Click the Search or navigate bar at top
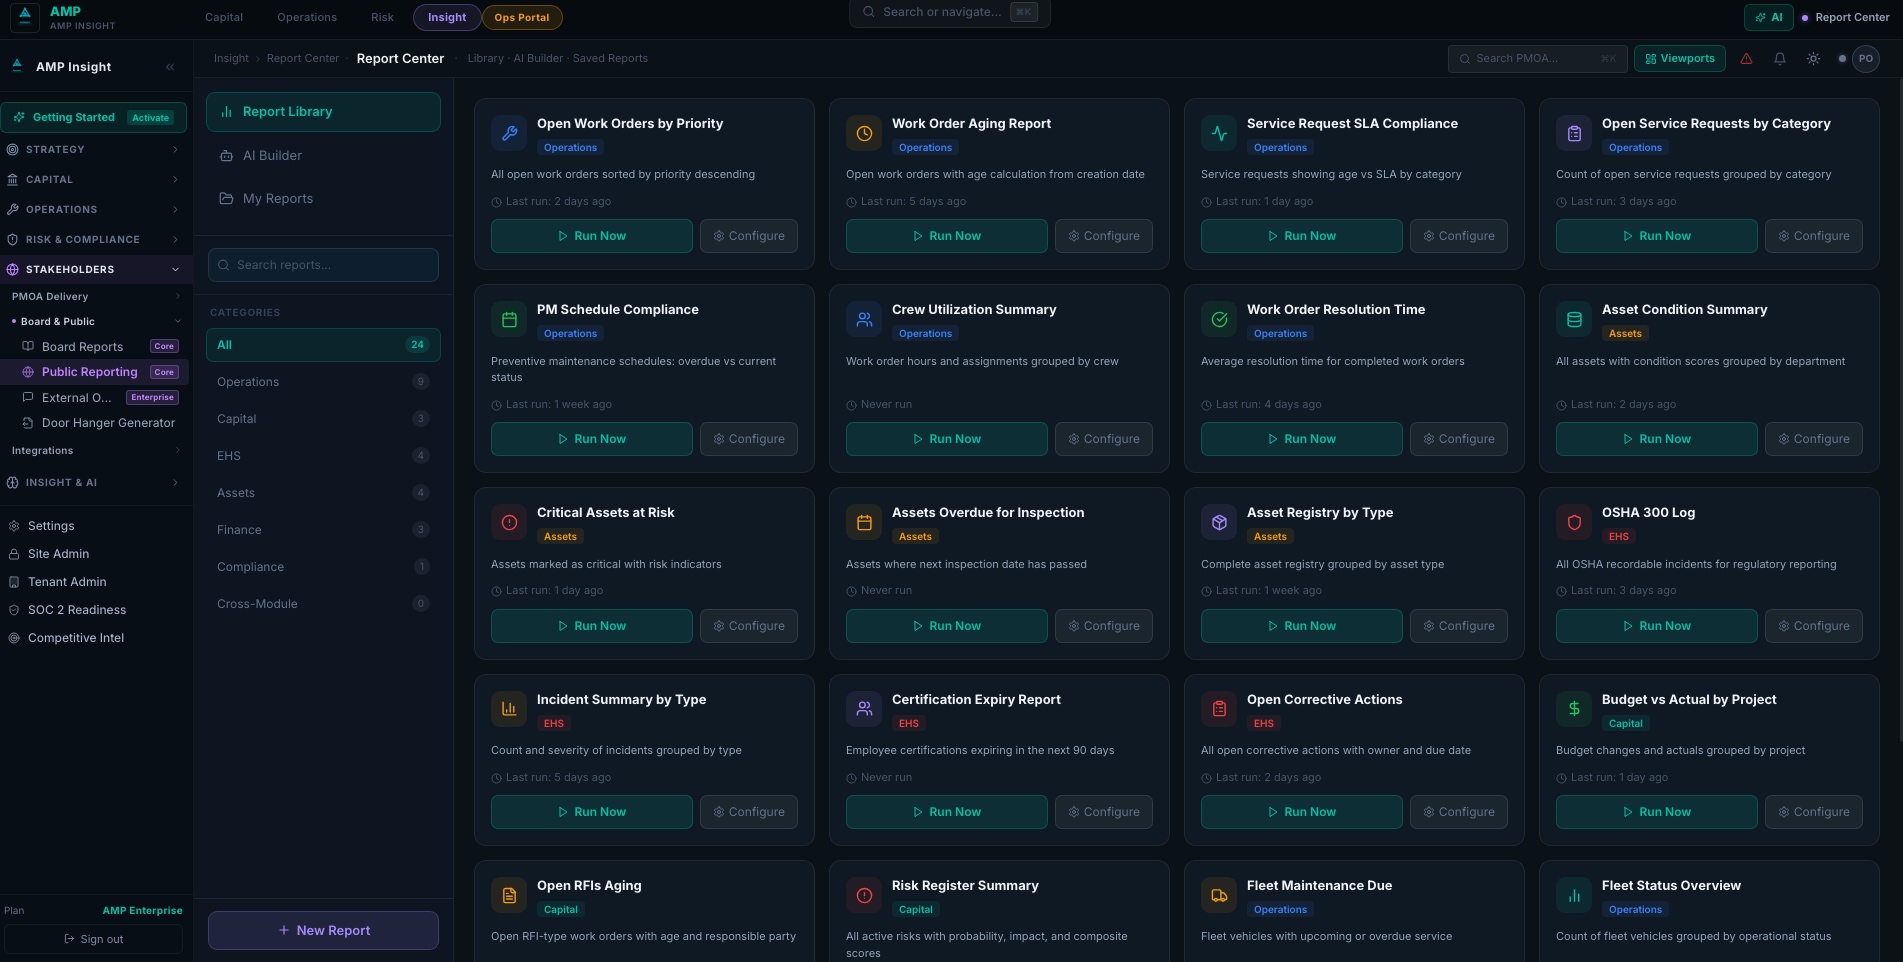Viewport: 1903px width, 962px height. pos(949,12)
